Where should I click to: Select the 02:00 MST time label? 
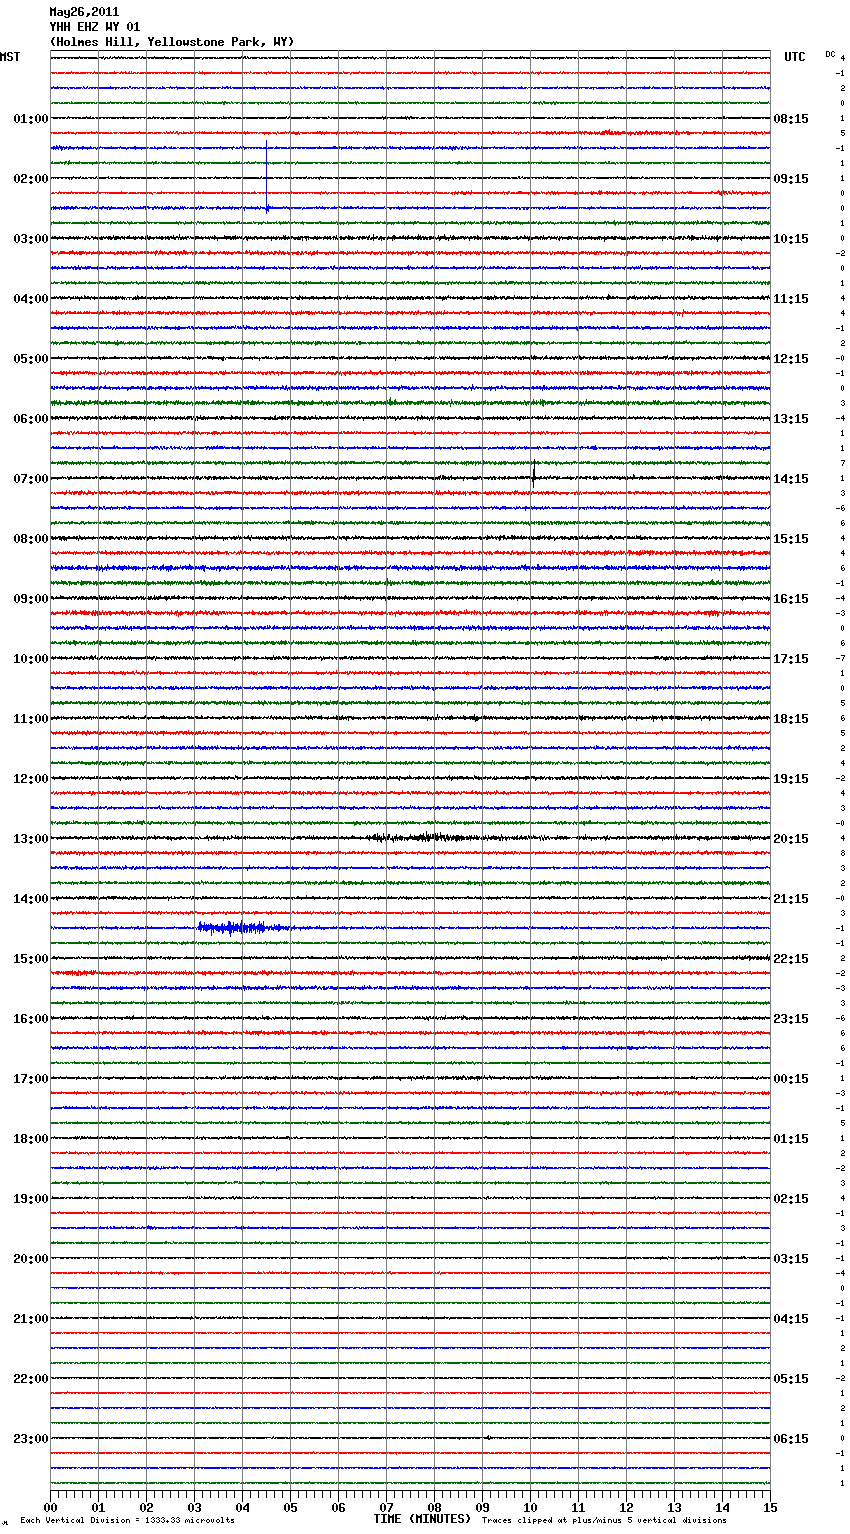[x=31, y=179]
